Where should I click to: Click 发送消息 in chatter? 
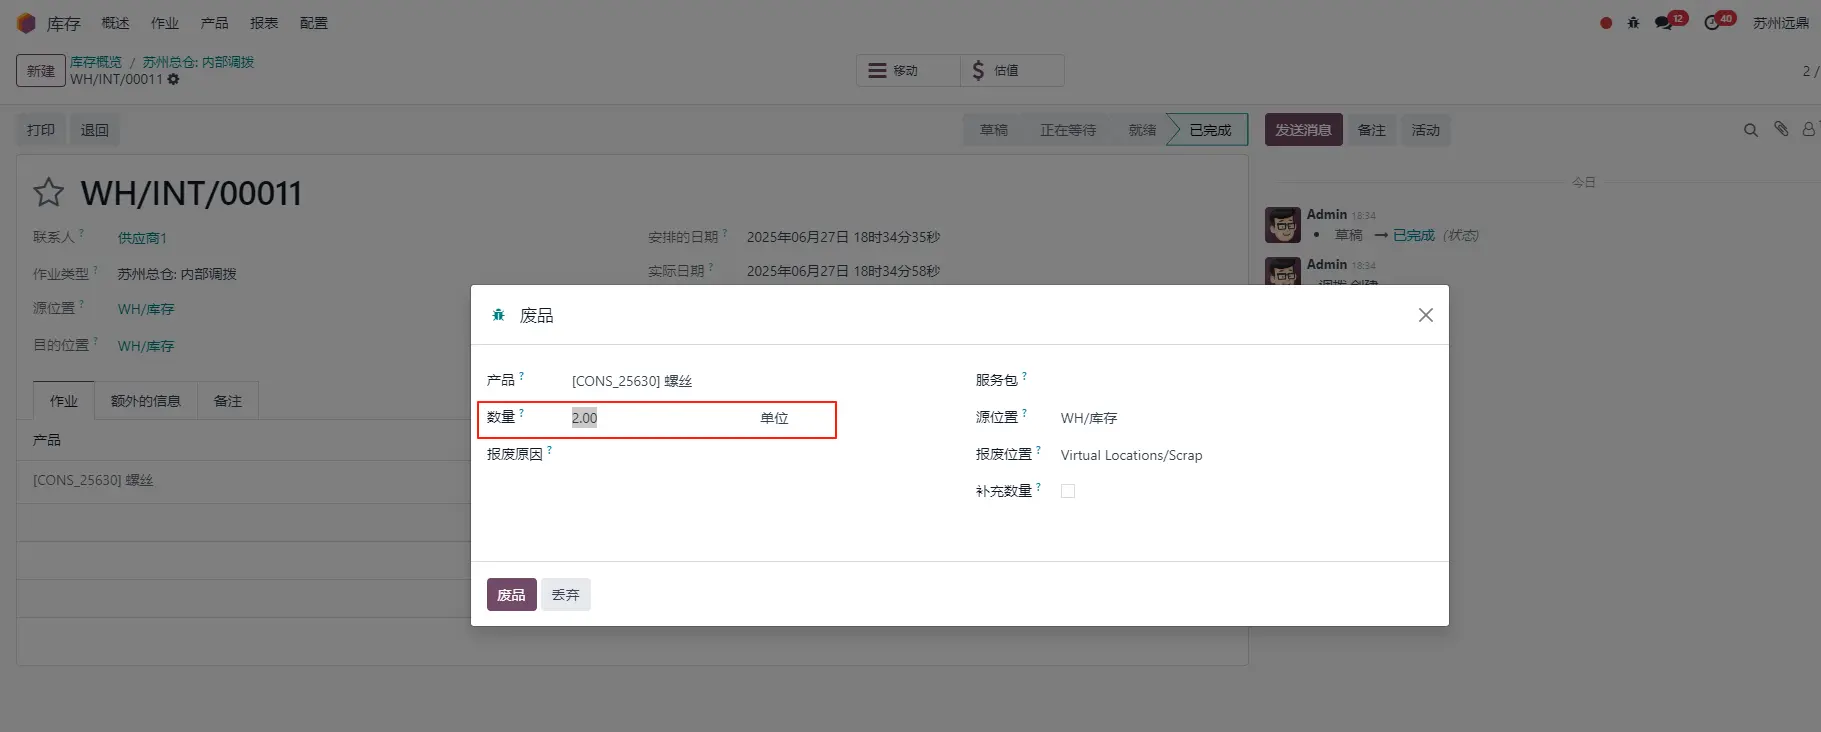pos(1303,130)
